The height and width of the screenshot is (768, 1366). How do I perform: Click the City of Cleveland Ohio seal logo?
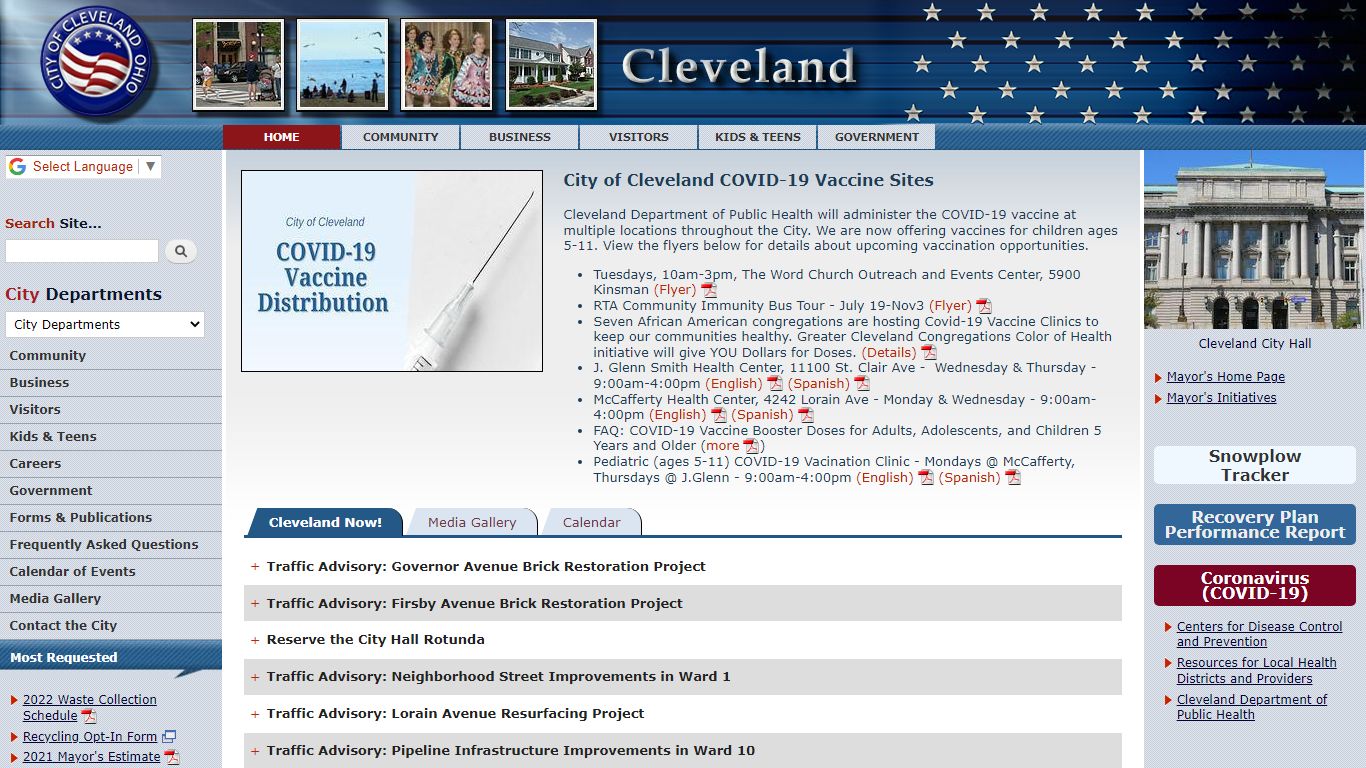point(97,61)
